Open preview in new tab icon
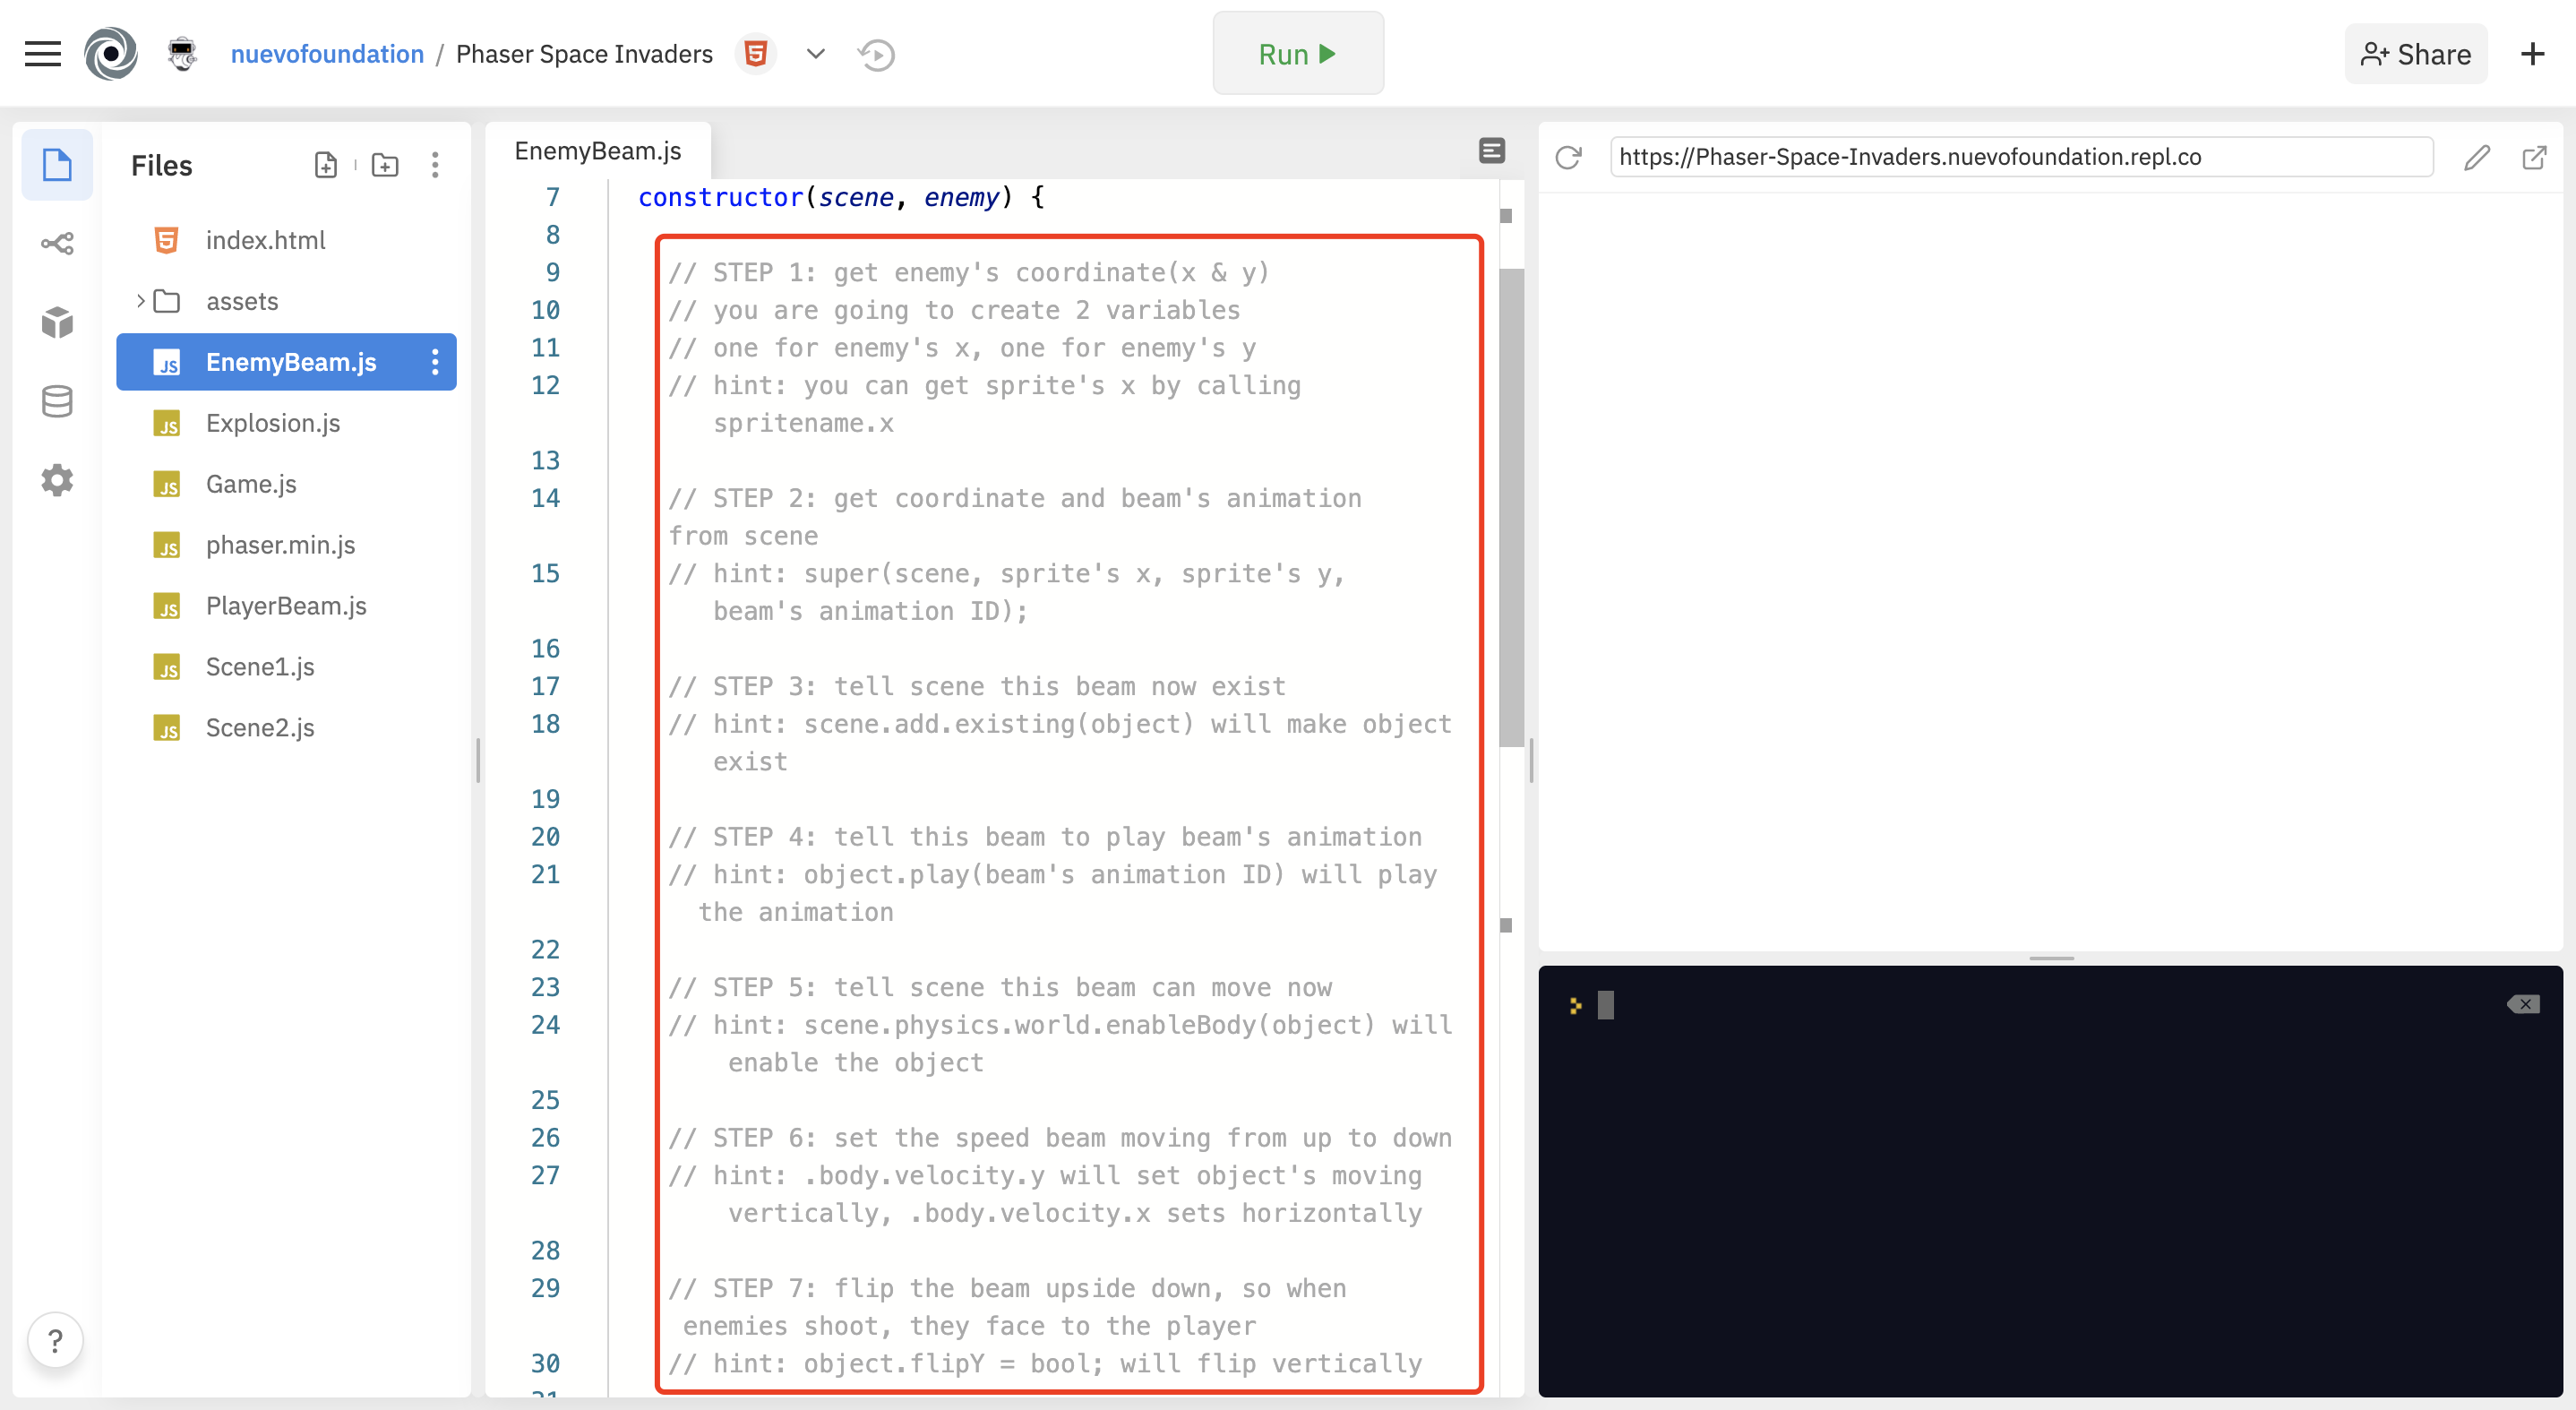Screen dimensions: 2576x1410 point(2534,157)
